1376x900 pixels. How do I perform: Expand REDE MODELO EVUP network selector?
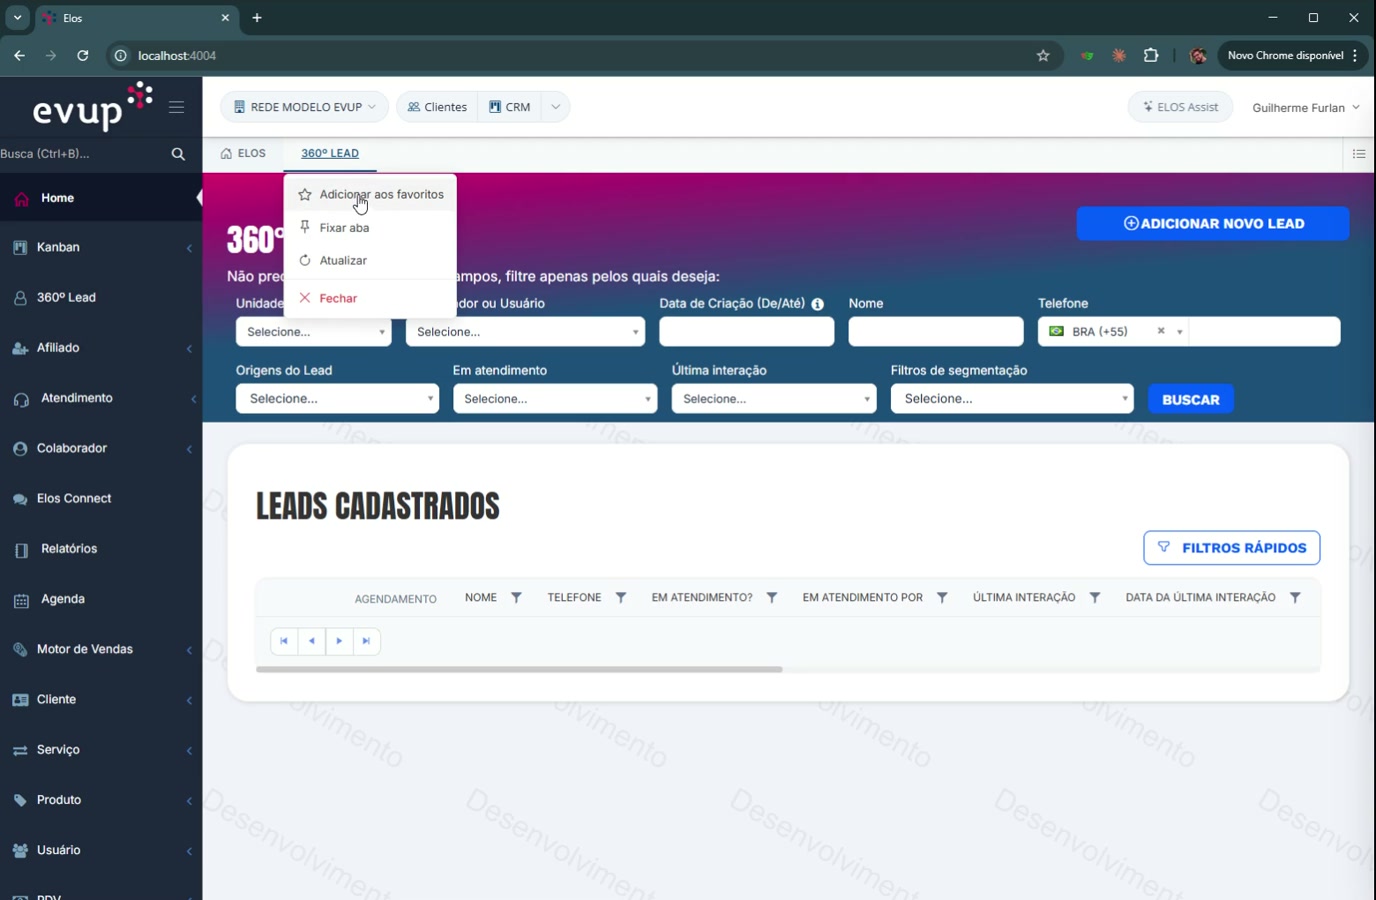click(305, 107)
